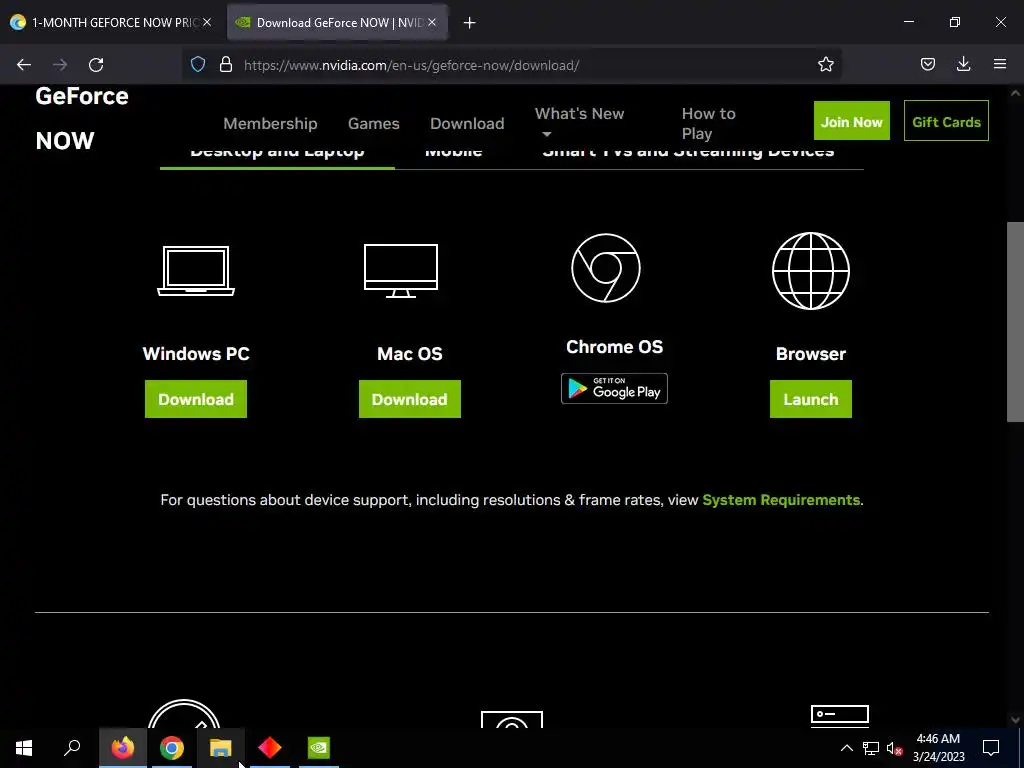Open the taskbar search magnifier
This screenshot has width=1024, height=768.
coord(72,748)
